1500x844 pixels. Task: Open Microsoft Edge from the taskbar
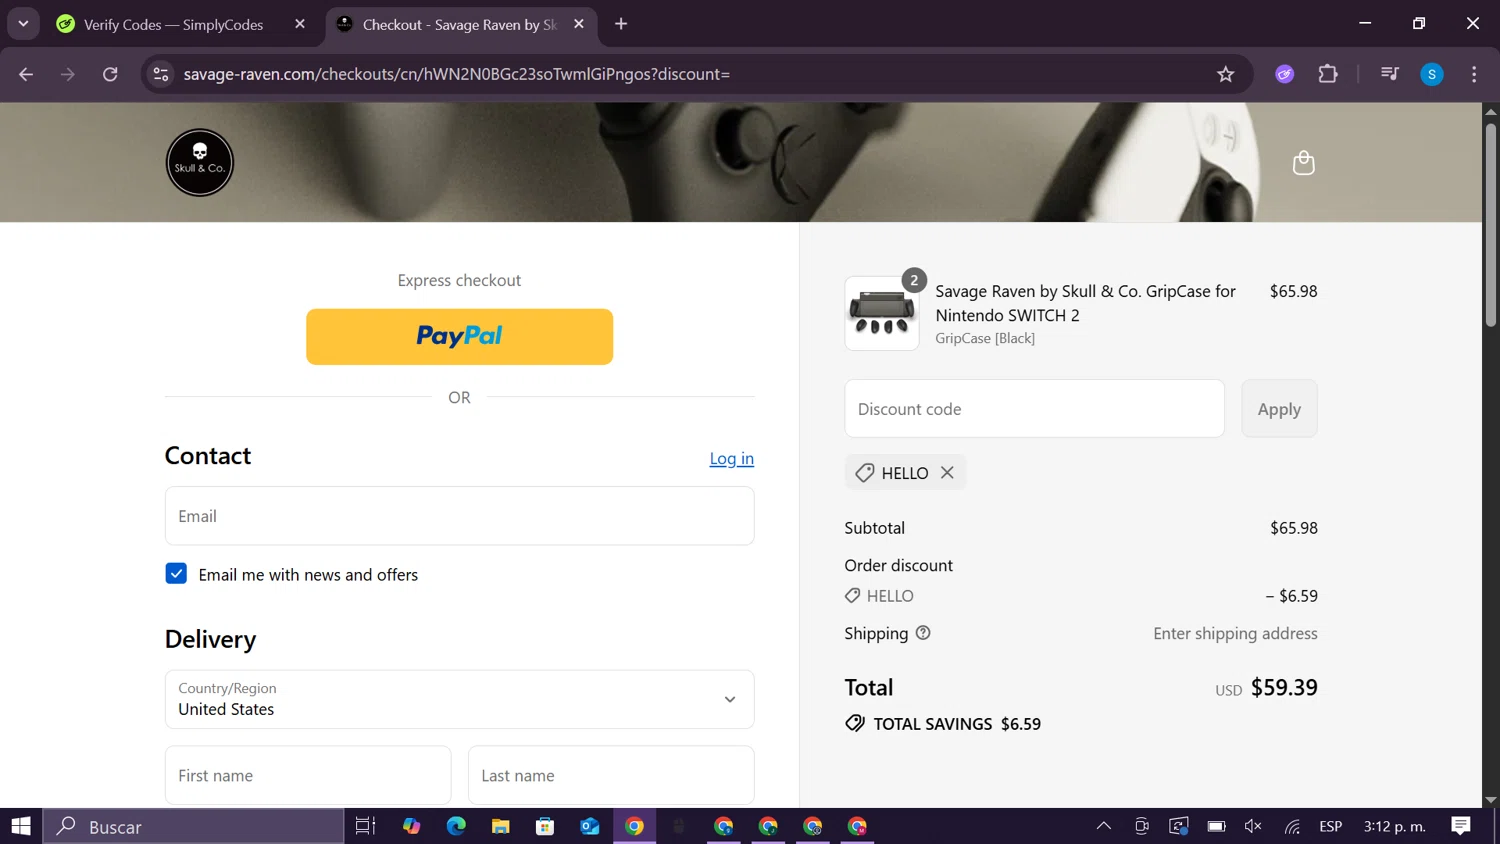(x=456, y=826)
